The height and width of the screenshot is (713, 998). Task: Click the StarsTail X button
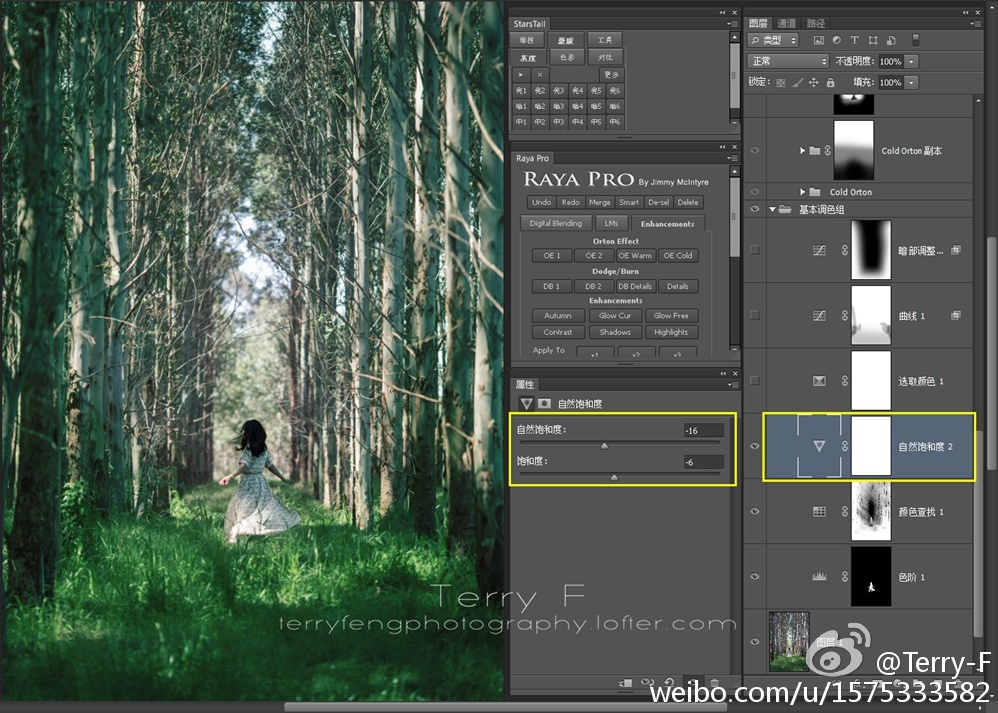[540, 74]
